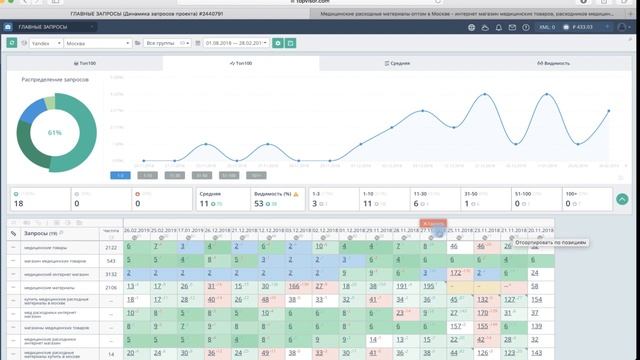Viewport: 640px width, 360px height.
Task: Click the calendar icon before the date range
Action: 198,43
